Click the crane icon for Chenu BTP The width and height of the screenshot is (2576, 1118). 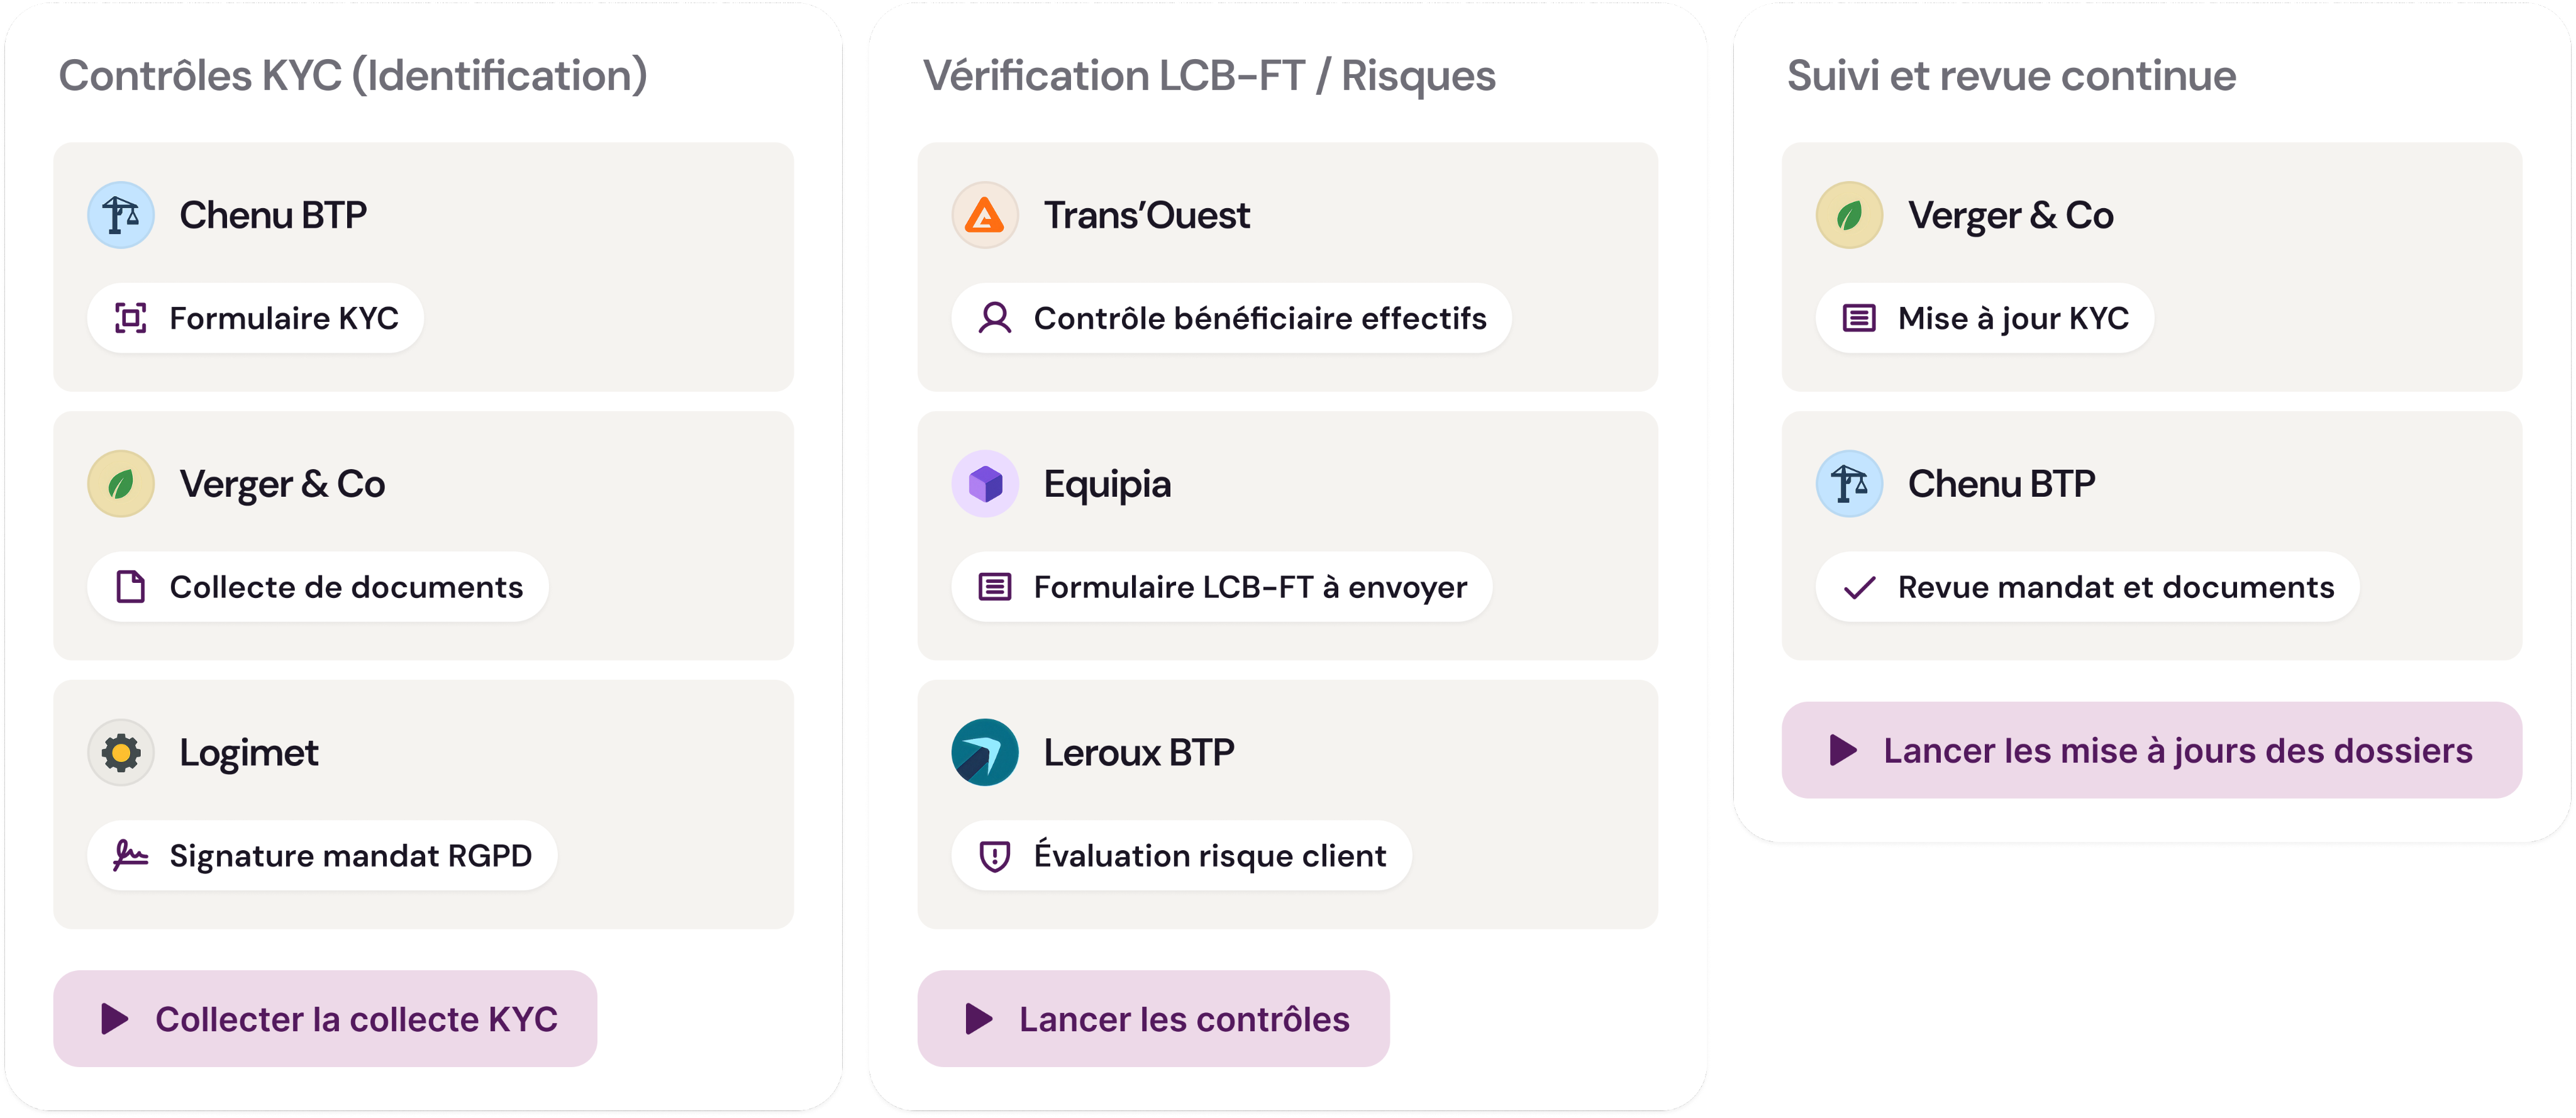[x=122, y=214]
